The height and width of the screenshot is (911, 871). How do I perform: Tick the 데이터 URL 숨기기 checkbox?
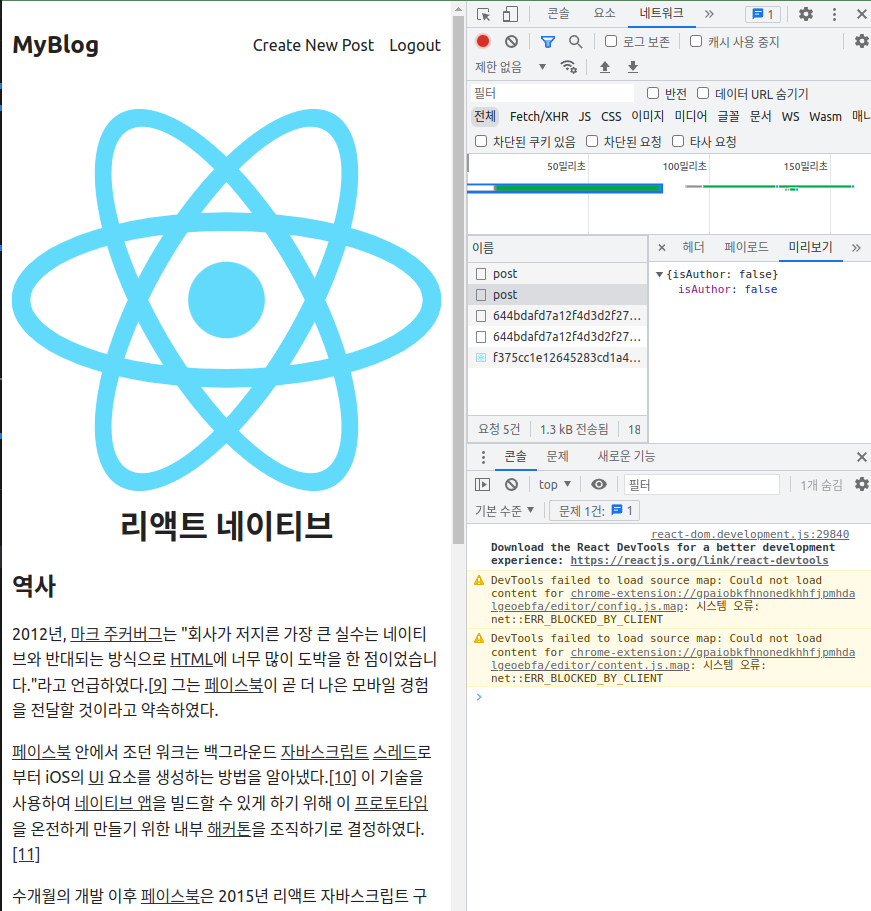(703, 93)
